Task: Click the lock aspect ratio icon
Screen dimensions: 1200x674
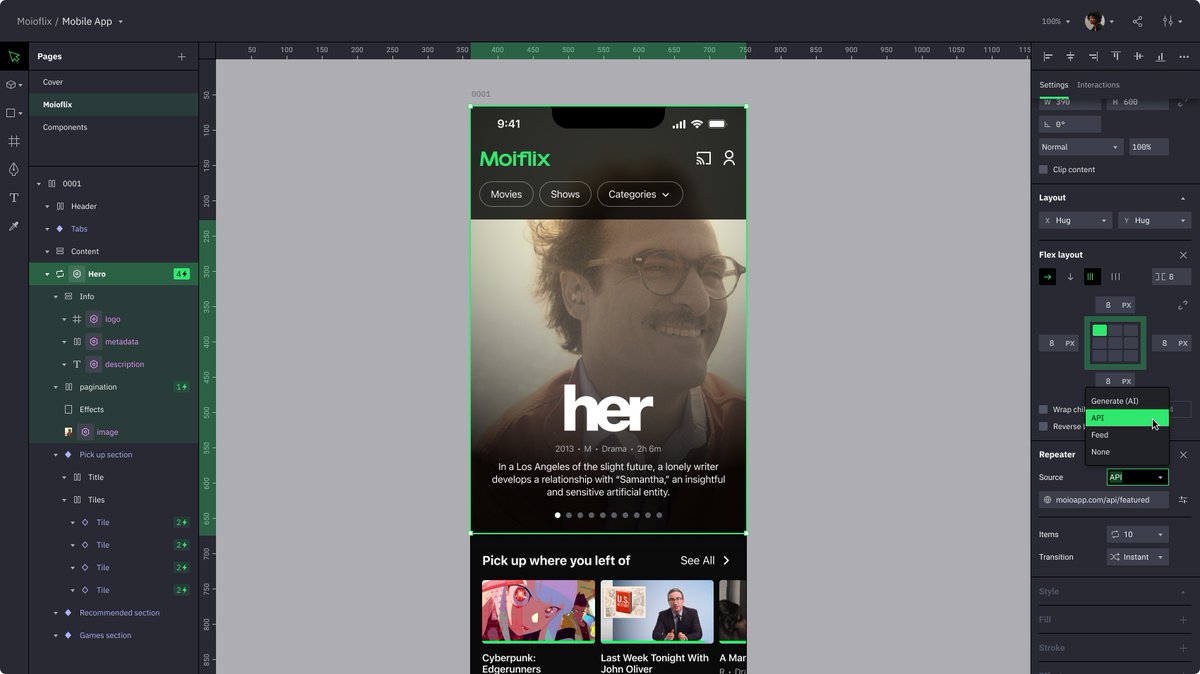Action: (1183, 102)
